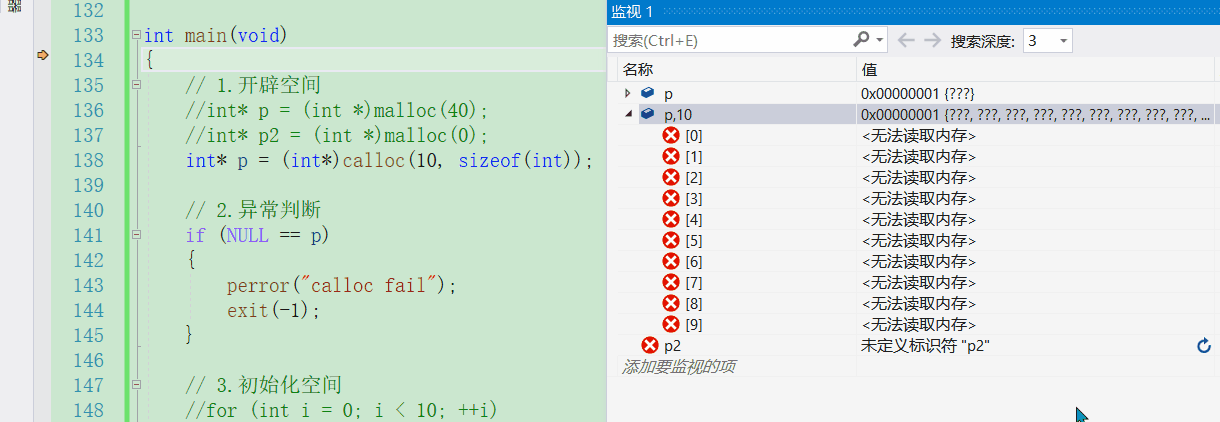Image resolution: width=1220 pixels, height=422 pixels.
Task: Click the forward arrow next to watch search
Action: point(932,40)
